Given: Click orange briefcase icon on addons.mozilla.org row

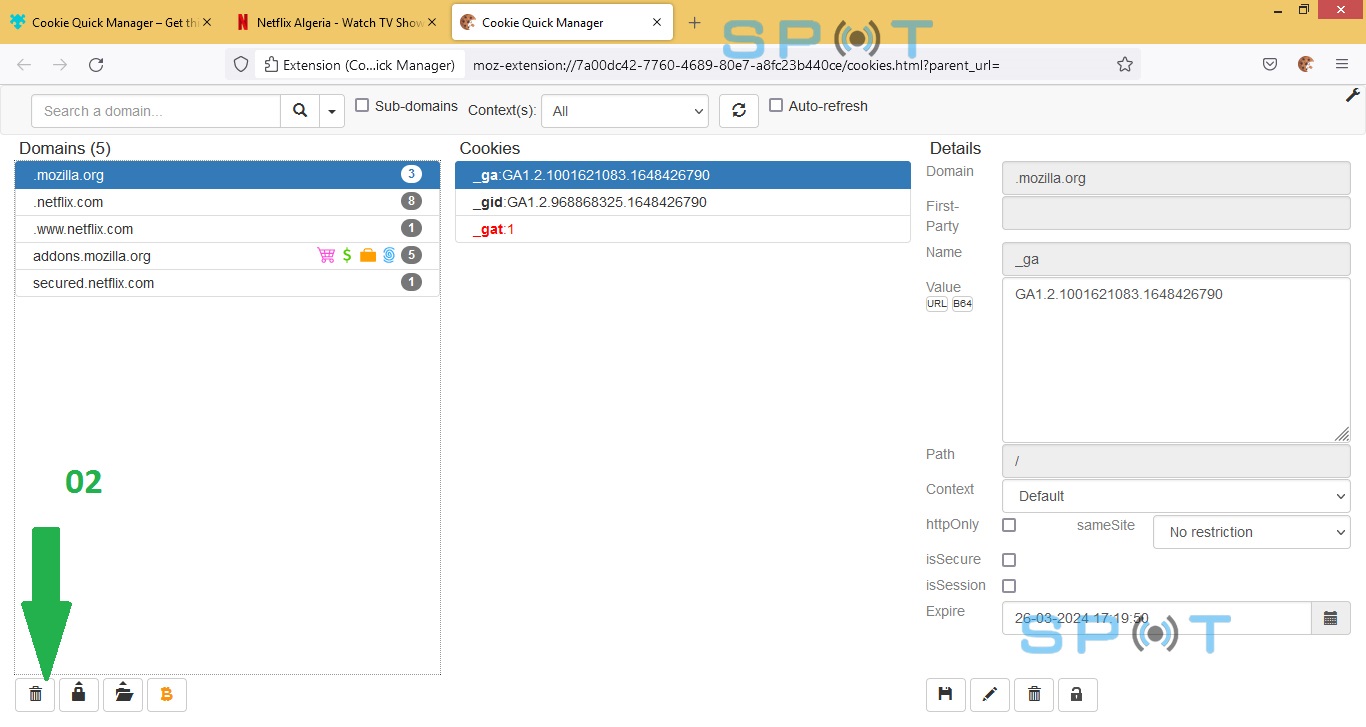Looking at the screenshot, I should pyautogui.click(x=368, y=256).
